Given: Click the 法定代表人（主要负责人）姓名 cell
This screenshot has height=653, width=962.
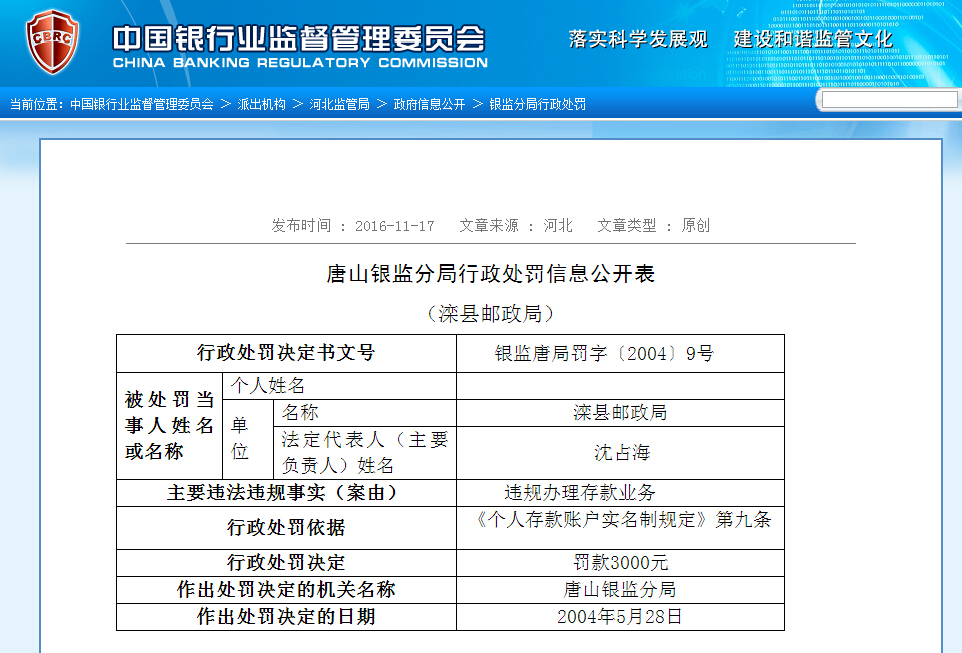Looking at the screenshot, I should click(365, 453).
